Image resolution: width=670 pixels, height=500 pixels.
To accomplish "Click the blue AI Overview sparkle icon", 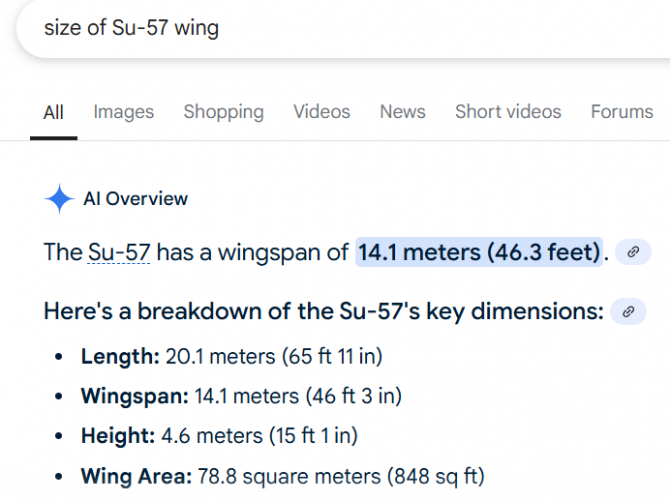I will [x=59, y=199].
